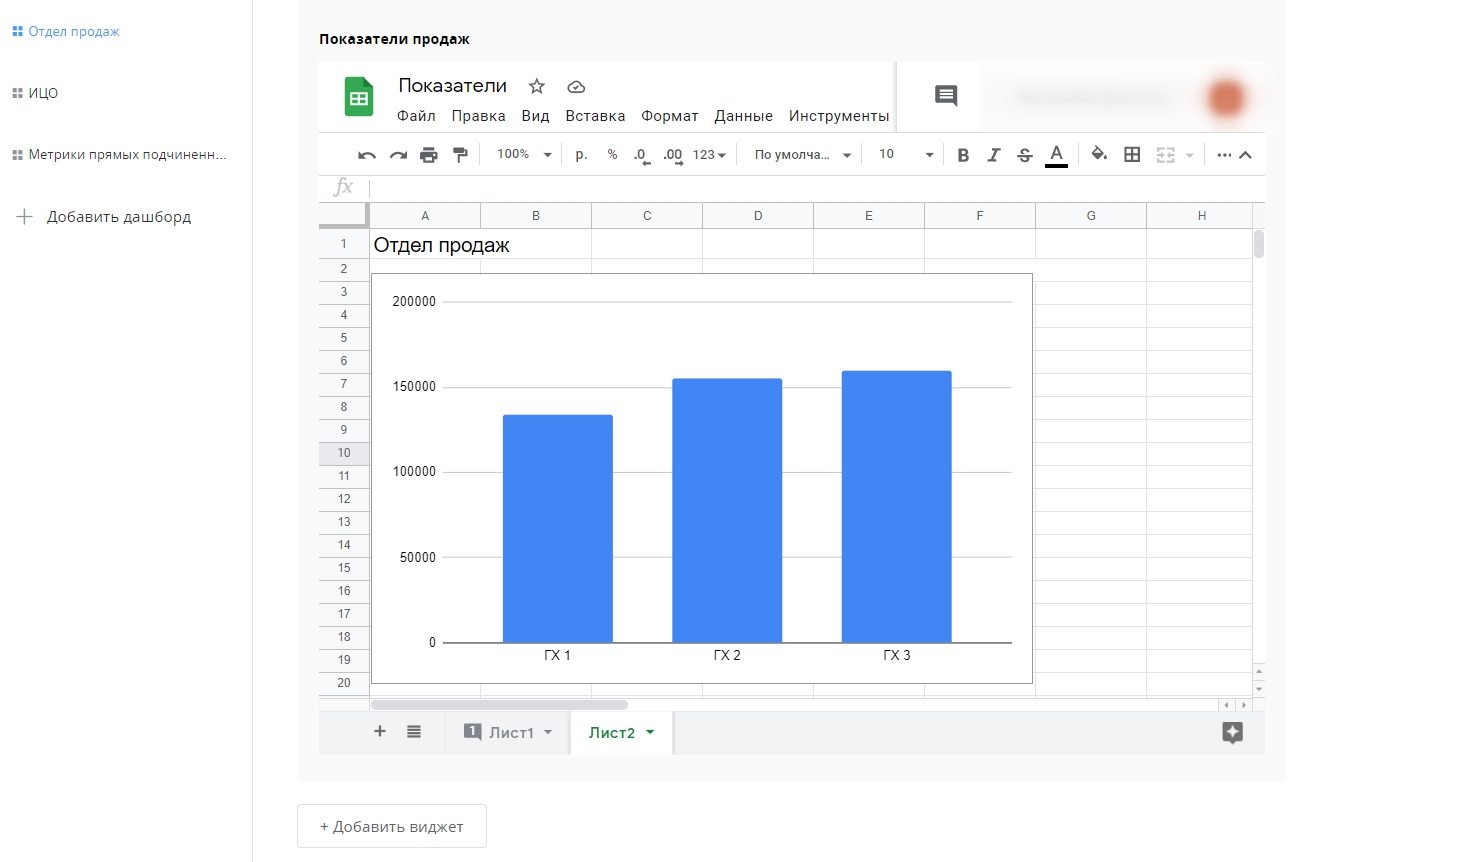Open the Вставка menu
Screen dimensions: 1462x862
click(x=595, y=116)
